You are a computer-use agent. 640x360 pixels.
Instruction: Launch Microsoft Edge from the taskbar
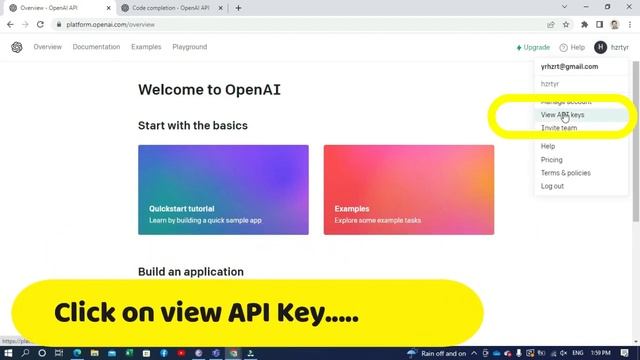point(77,353)
